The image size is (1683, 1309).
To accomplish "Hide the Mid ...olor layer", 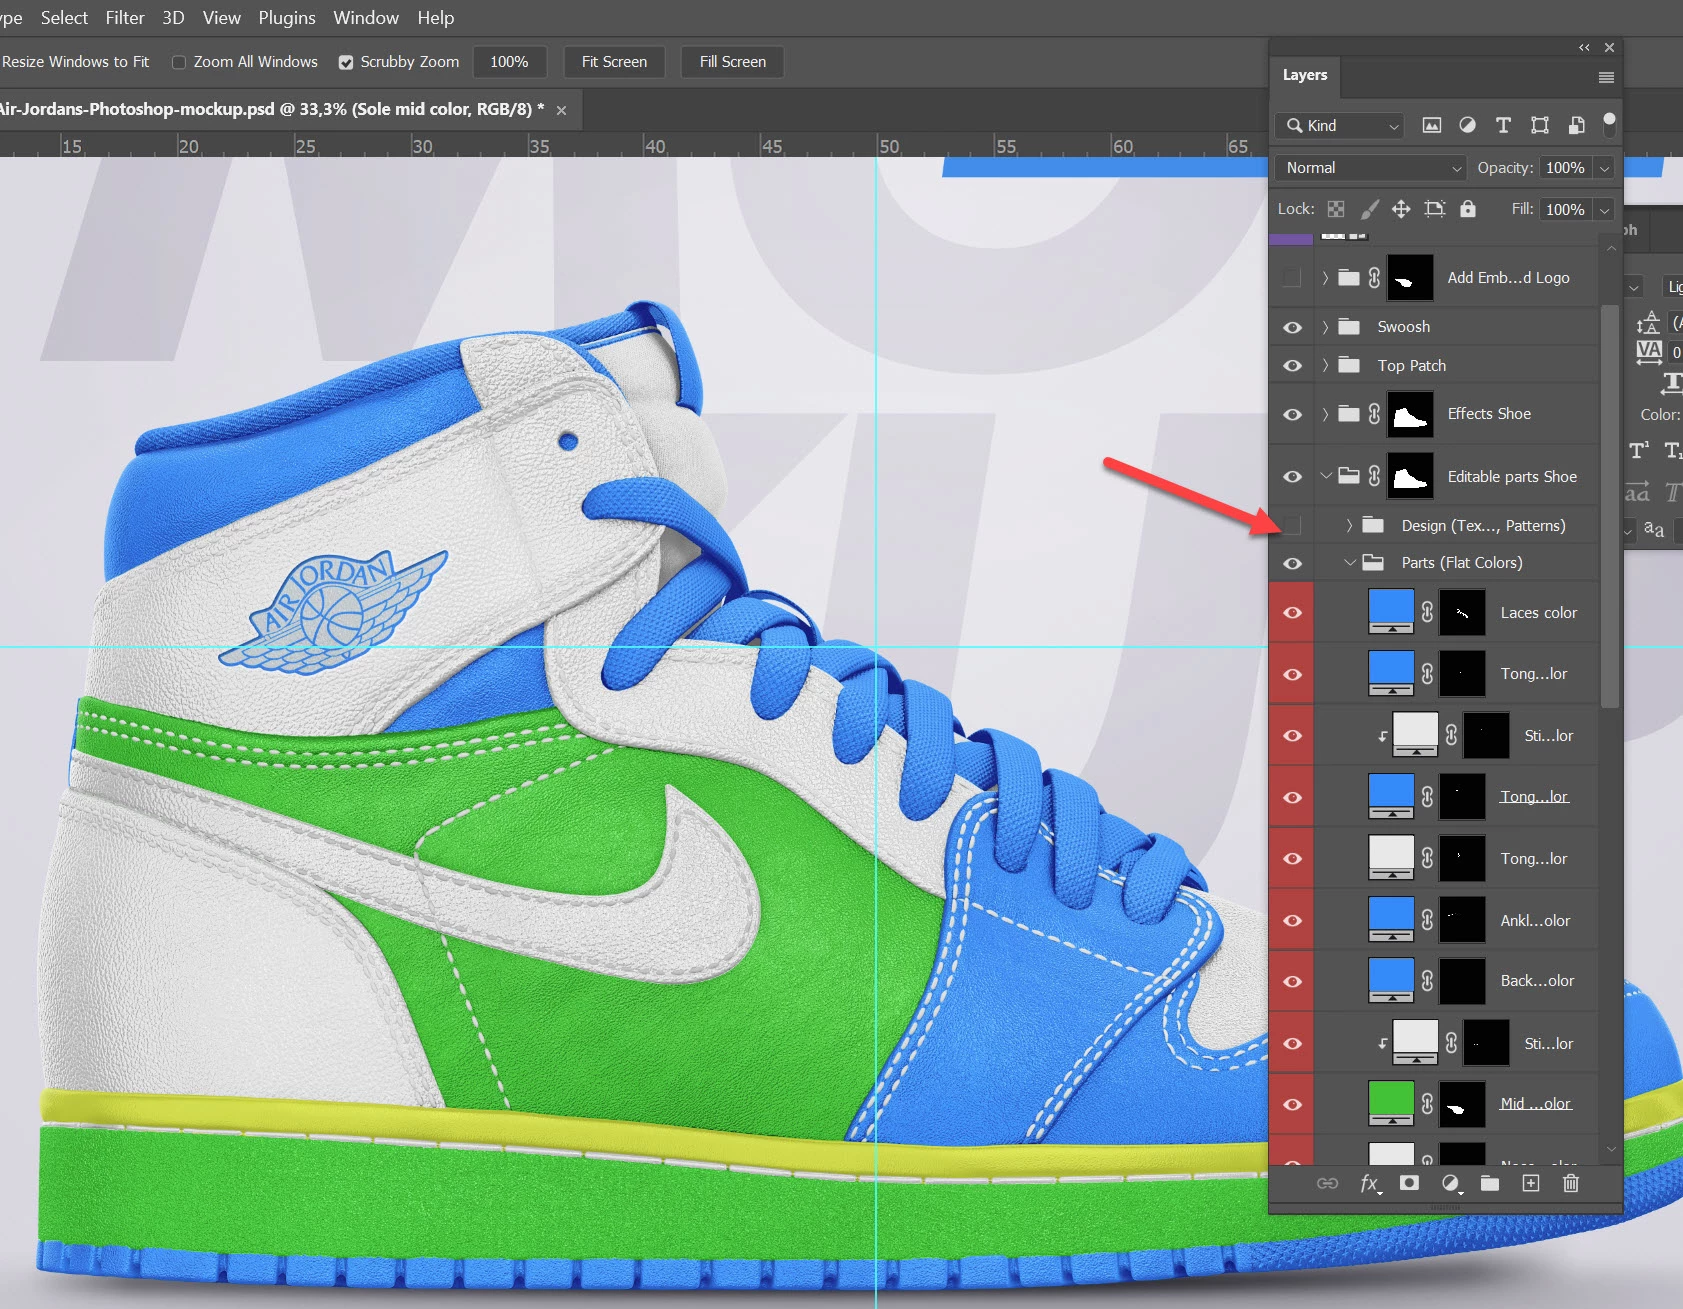I will click(1292, 1104).
